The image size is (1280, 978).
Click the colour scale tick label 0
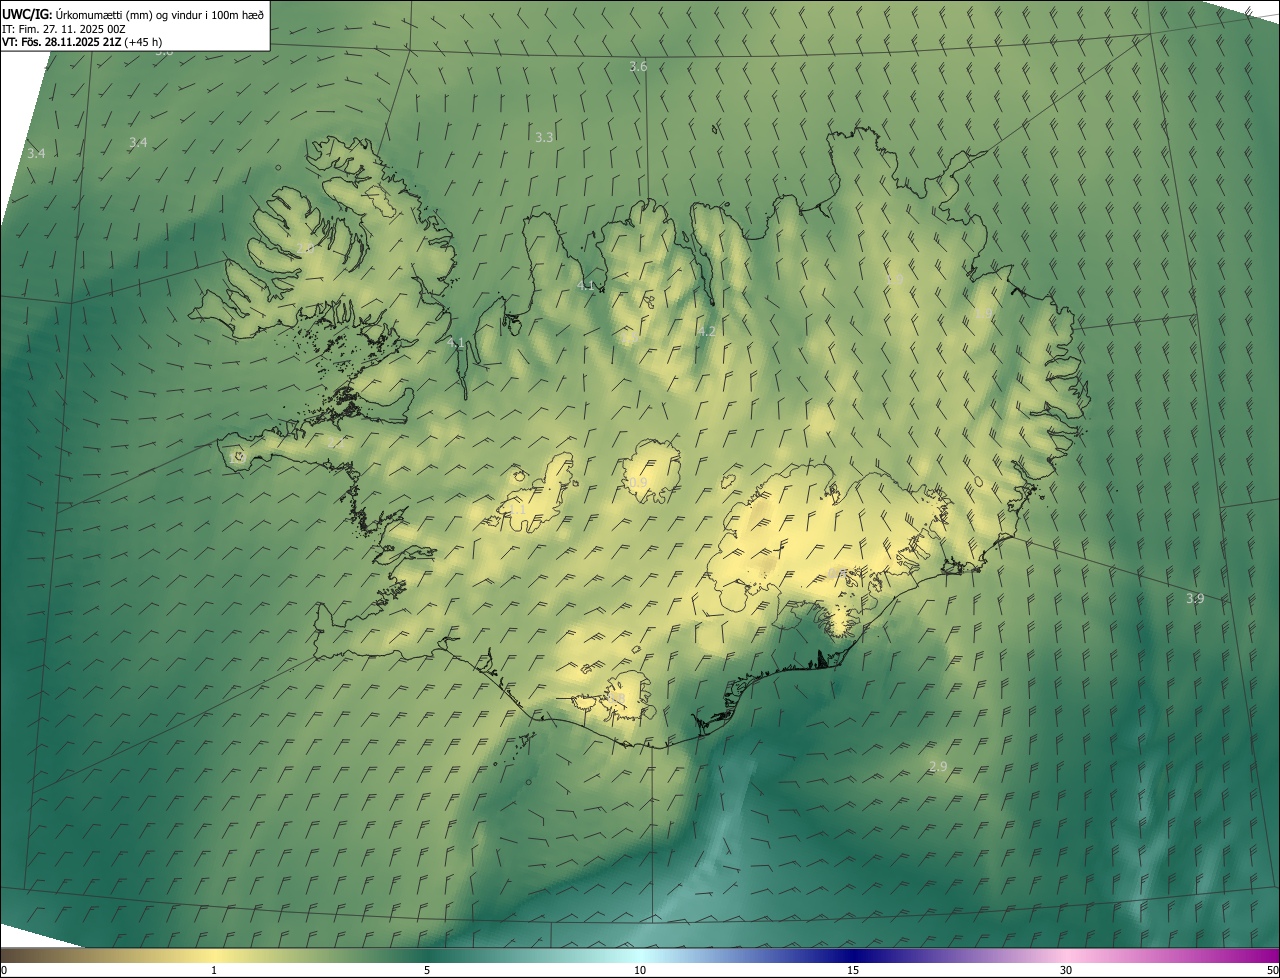click(x=4, y=970)
